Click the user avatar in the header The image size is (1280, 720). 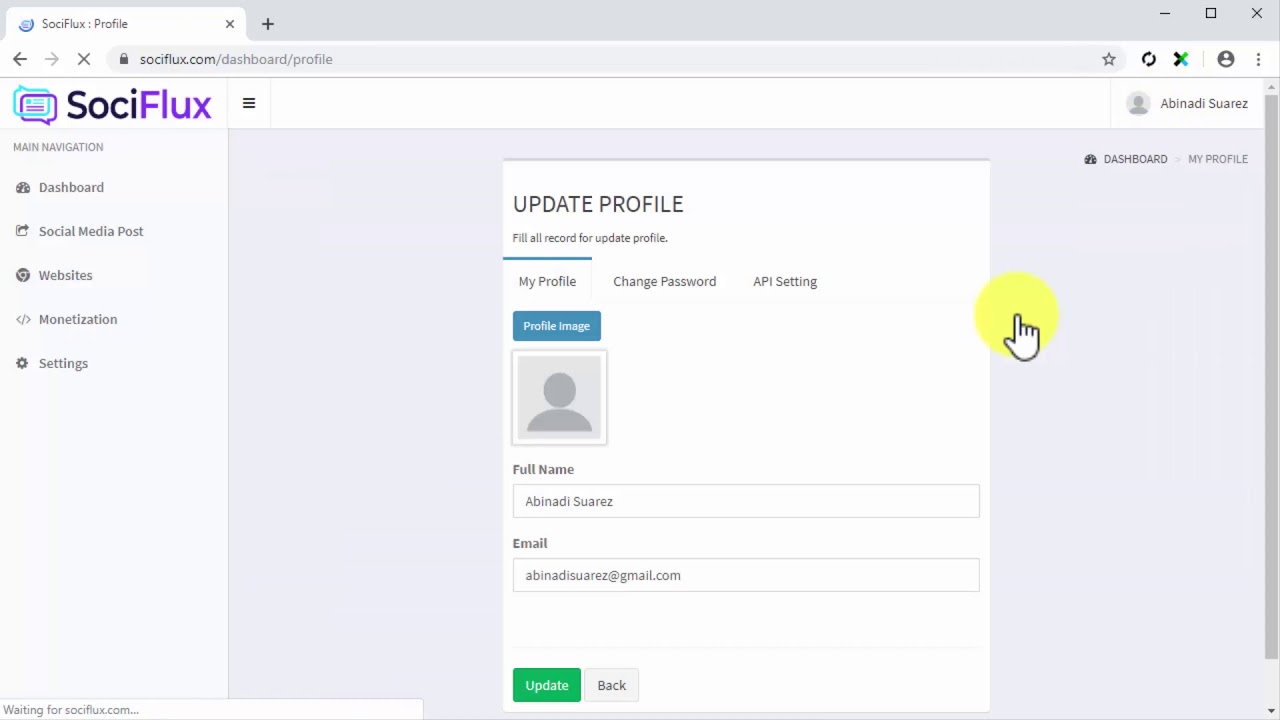click(1138, 103)
